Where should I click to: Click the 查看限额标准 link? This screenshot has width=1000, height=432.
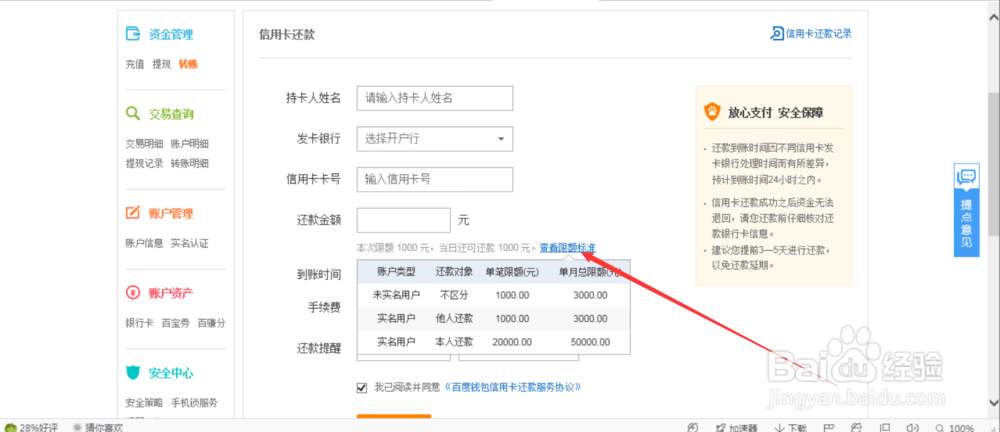tap(568, 248)
